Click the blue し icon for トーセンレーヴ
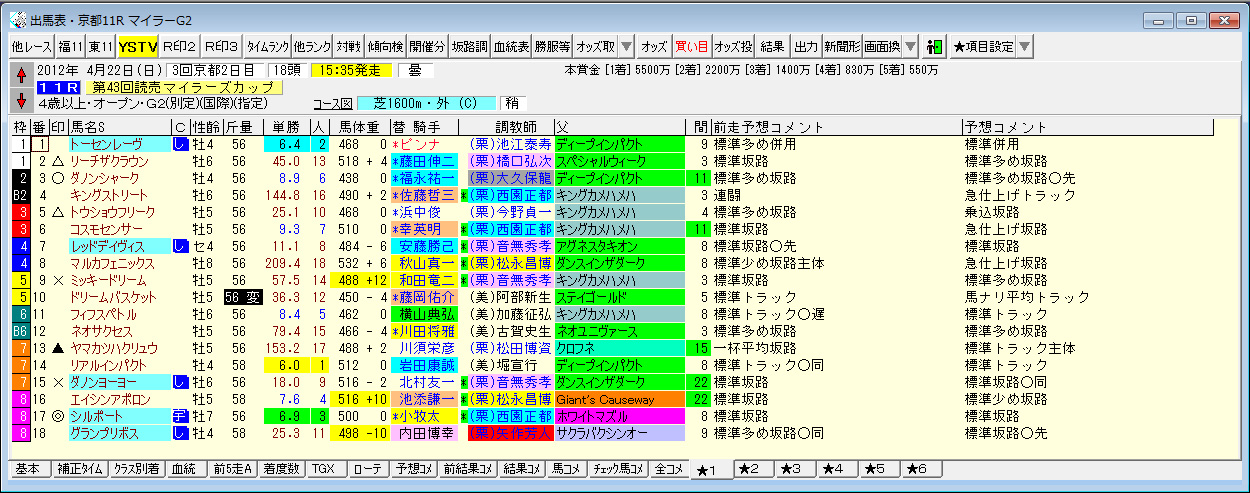 (180, 144)
